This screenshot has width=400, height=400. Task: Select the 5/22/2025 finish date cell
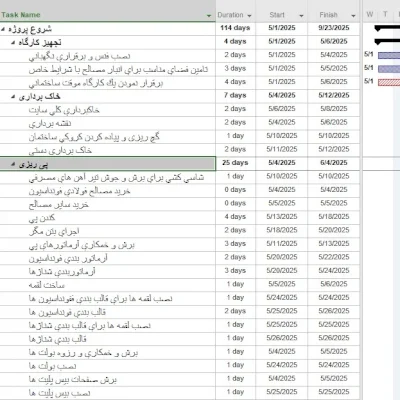pos(334,257)
